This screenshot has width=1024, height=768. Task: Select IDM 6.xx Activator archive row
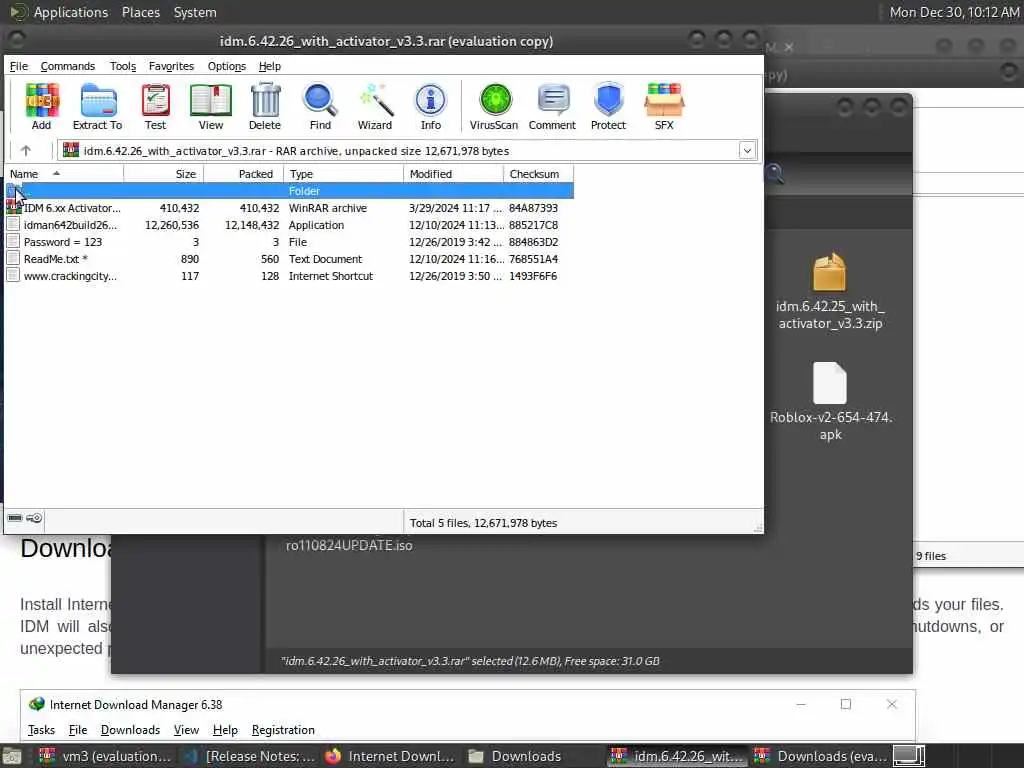(x=289, y=208)
